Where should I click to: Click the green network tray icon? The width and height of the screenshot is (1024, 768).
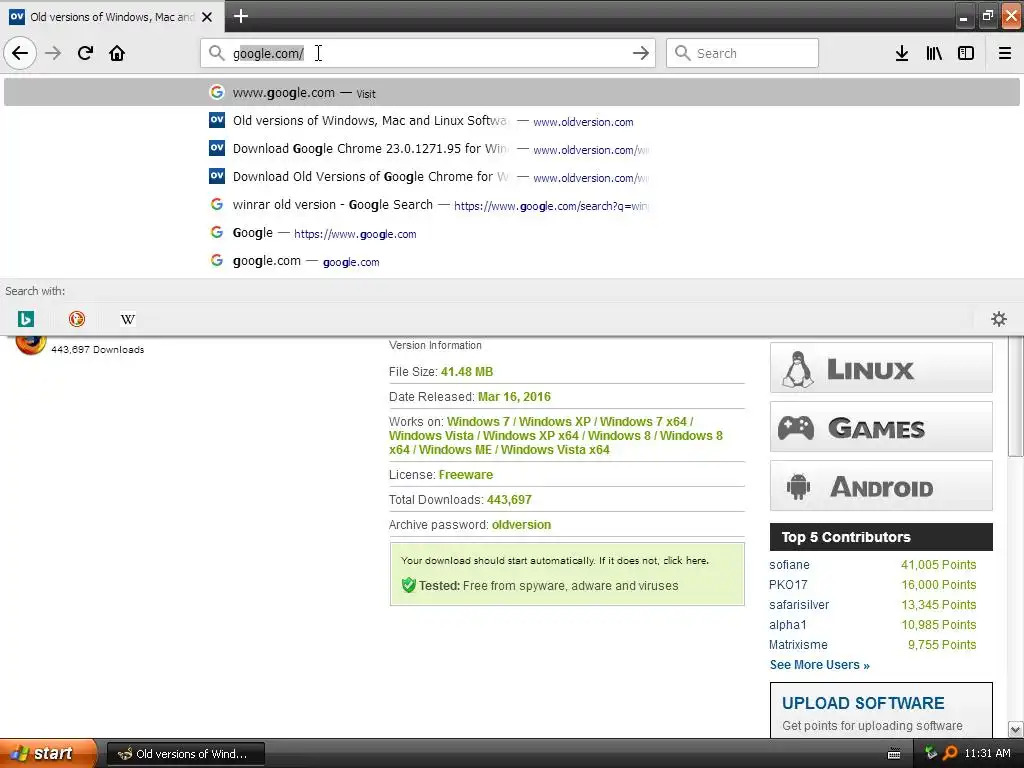pyautogui.click(x=931, y=753)
